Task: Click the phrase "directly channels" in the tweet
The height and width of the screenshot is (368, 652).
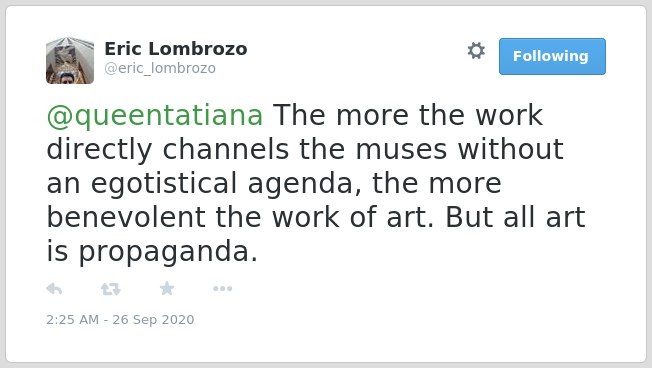Action: 168,150
